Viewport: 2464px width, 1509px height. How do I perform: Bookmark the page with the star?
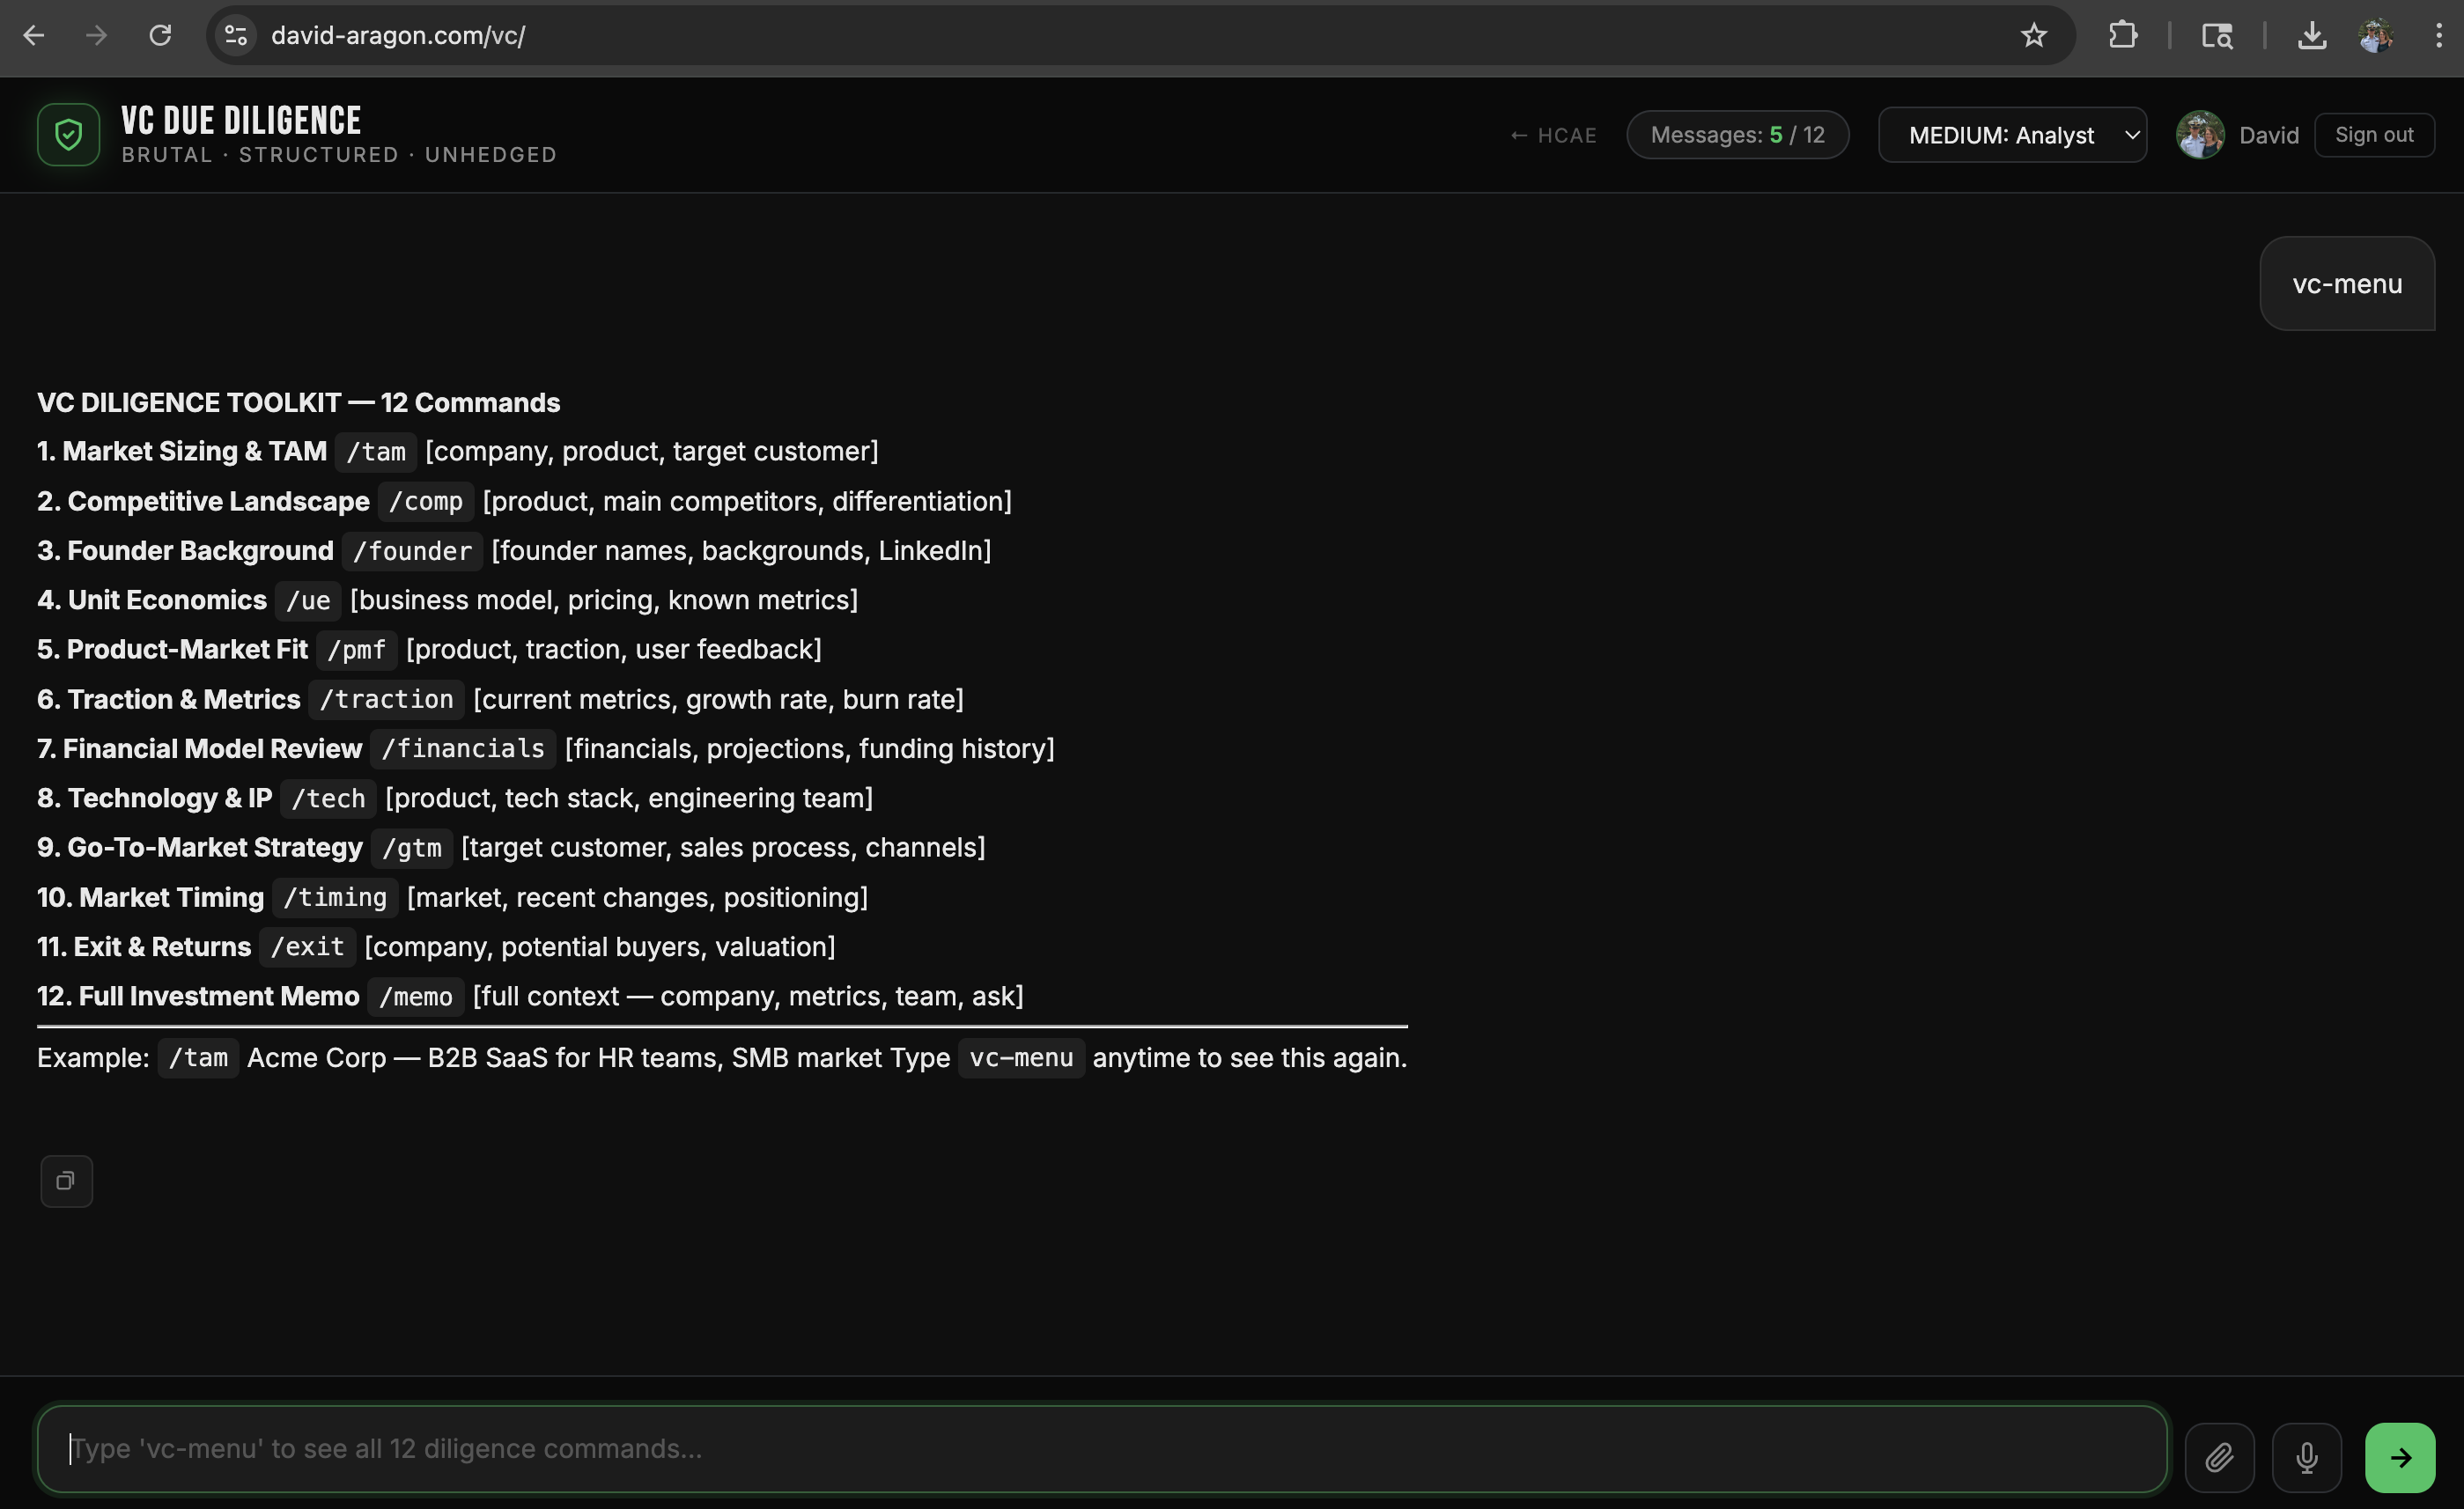pyautogui.click(x=2034, y=35)
